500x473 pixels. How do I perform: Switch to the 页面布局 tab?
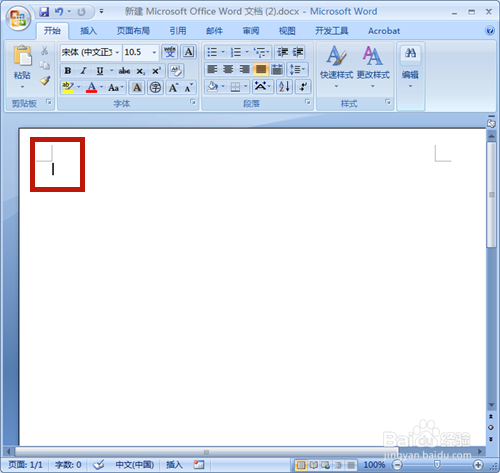point(133,31)
